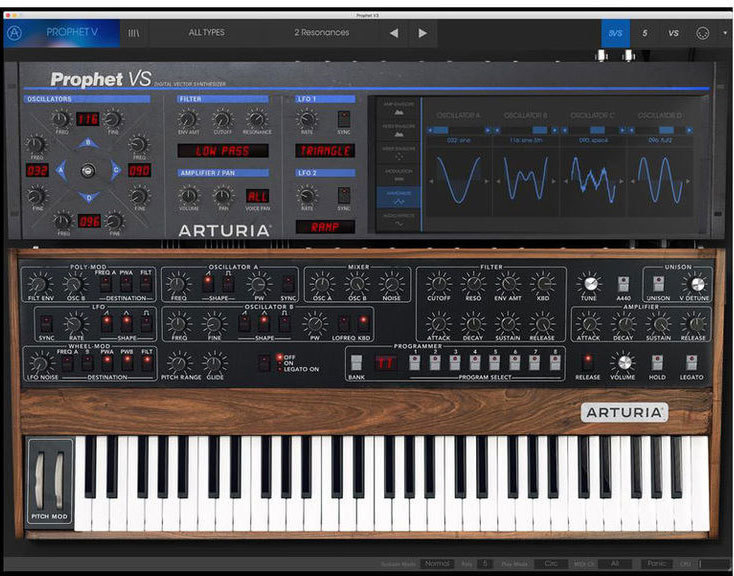Switch to the VS synth view tab
This screenshot has height=576, width=734.
673,33
